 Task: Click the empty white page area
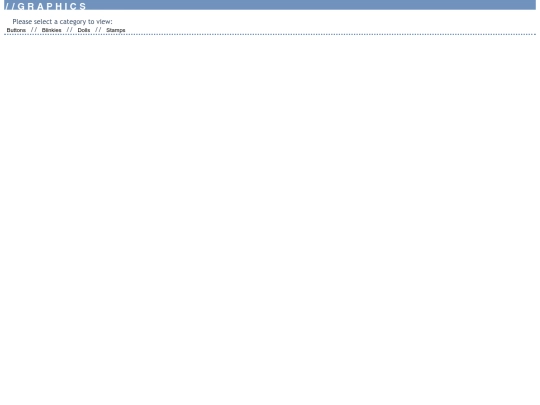(x=270, y=207)
